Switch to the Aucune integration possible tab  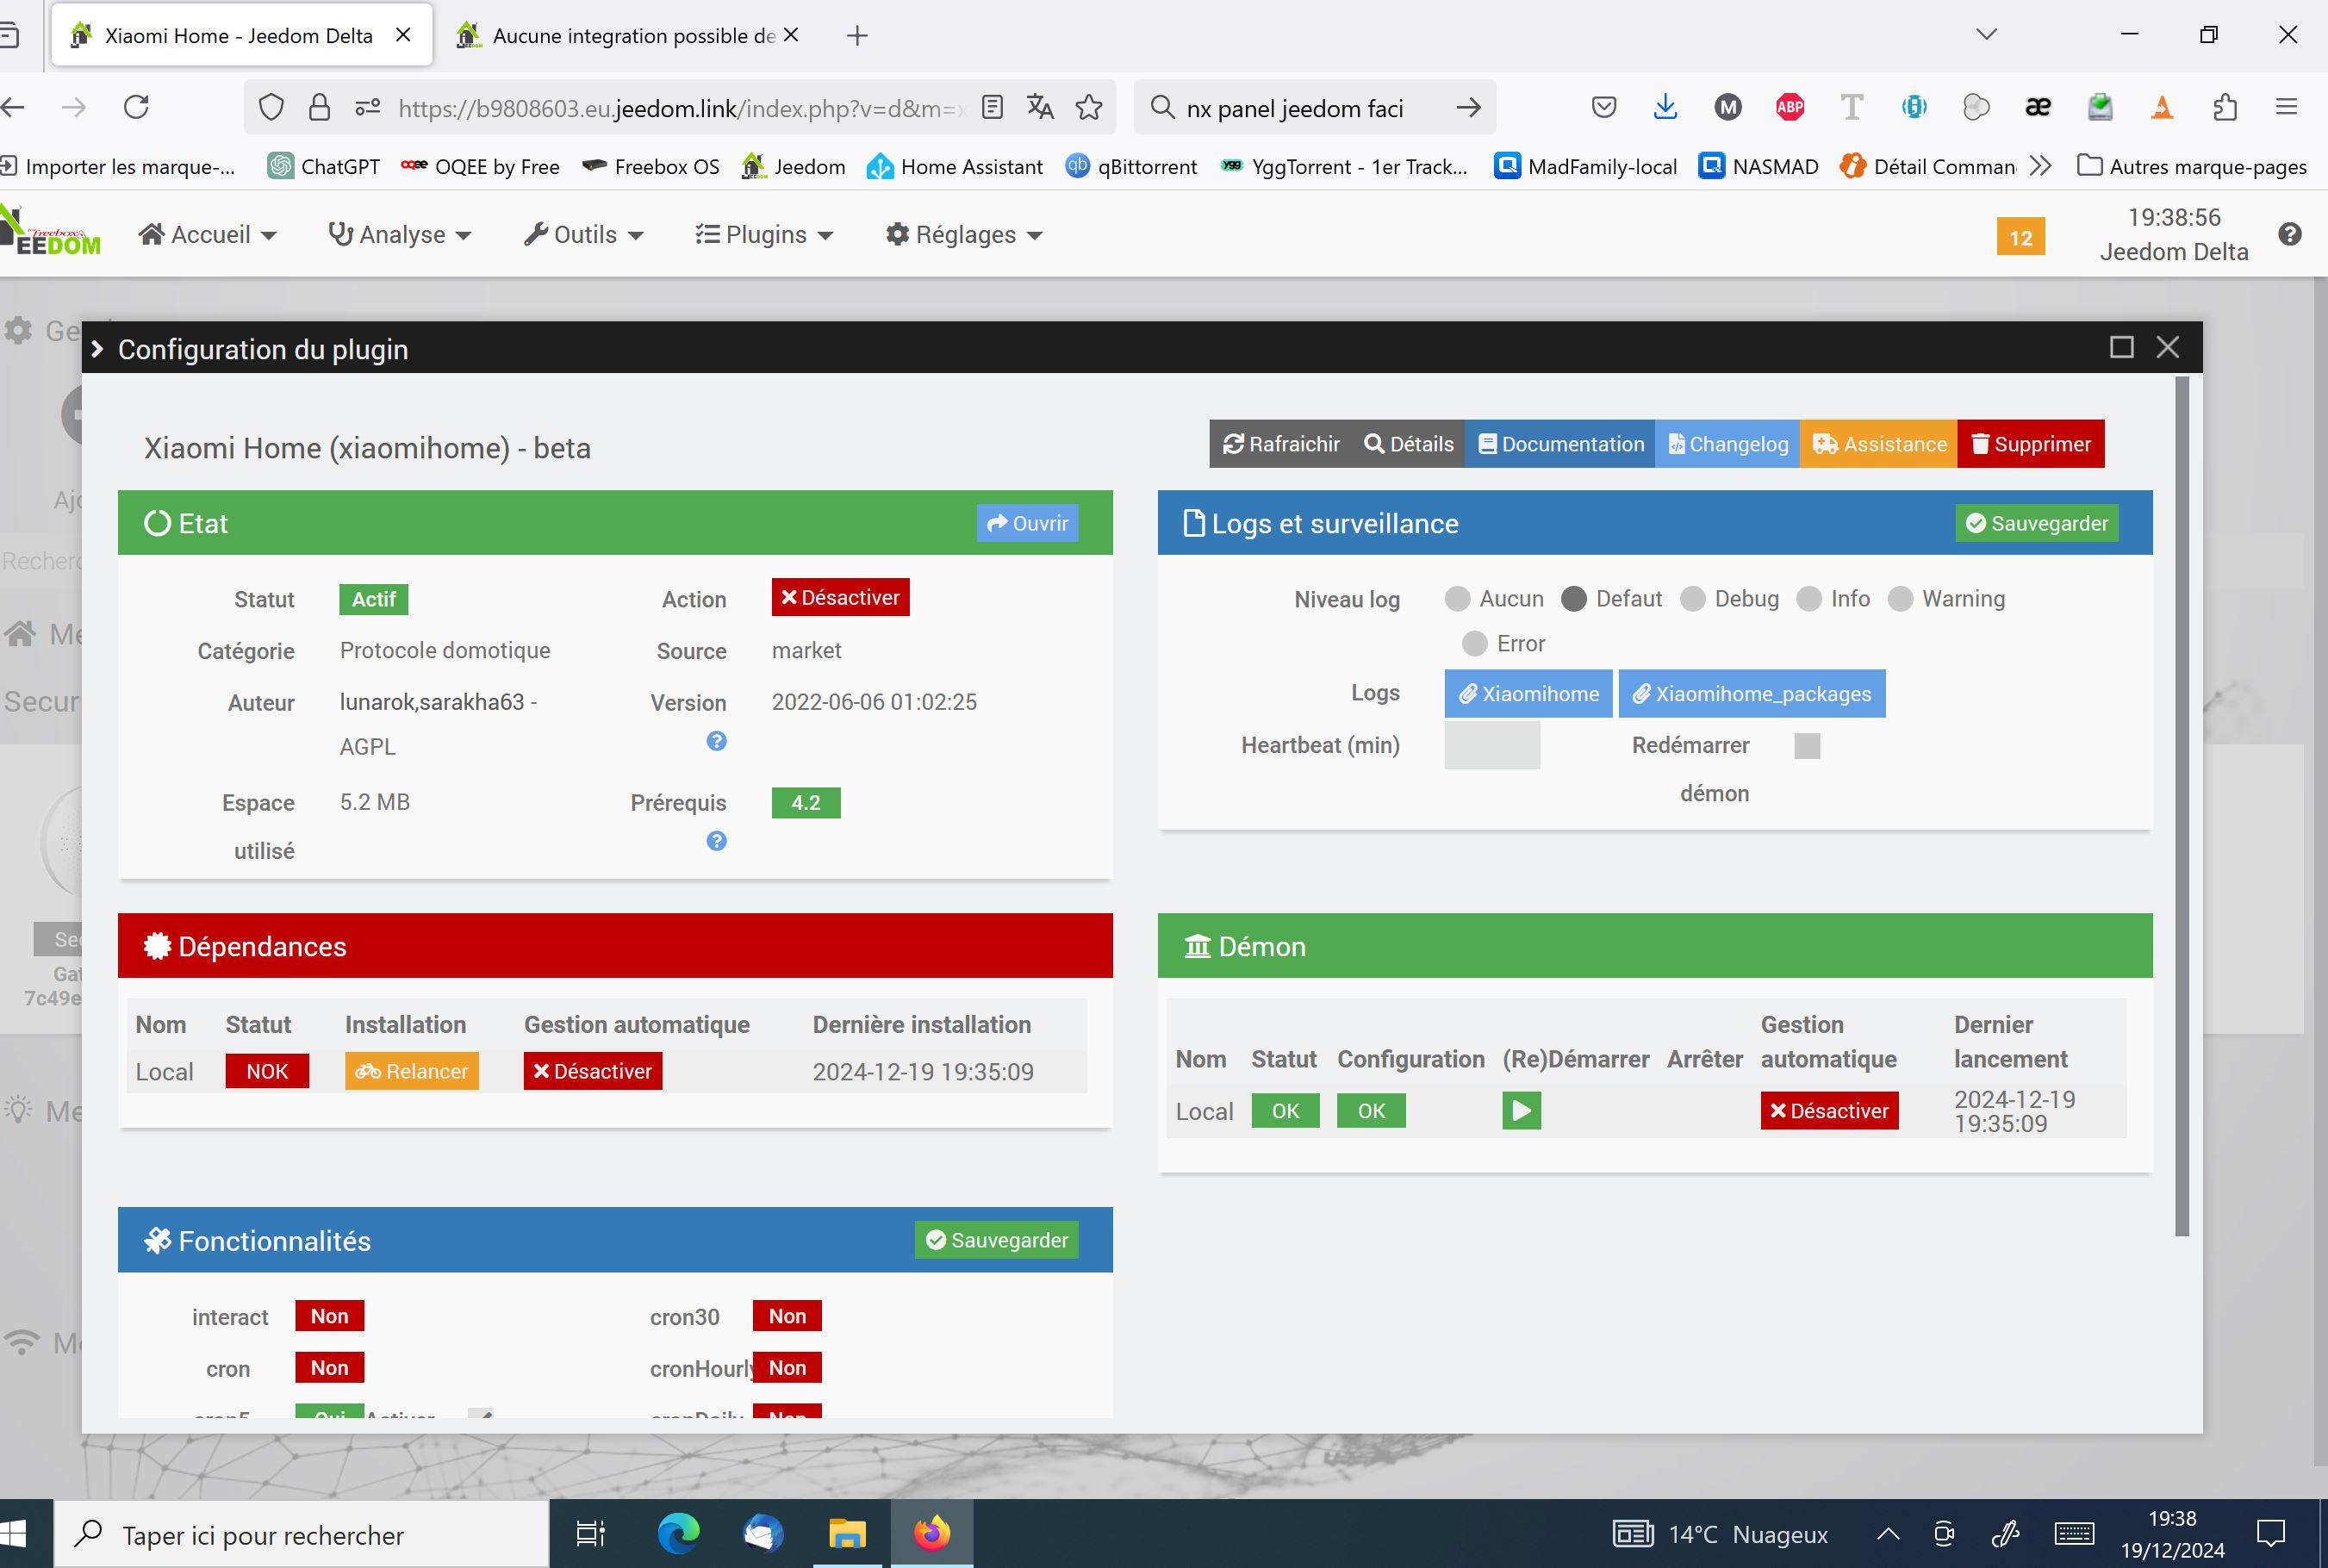[x=628, y=36]
